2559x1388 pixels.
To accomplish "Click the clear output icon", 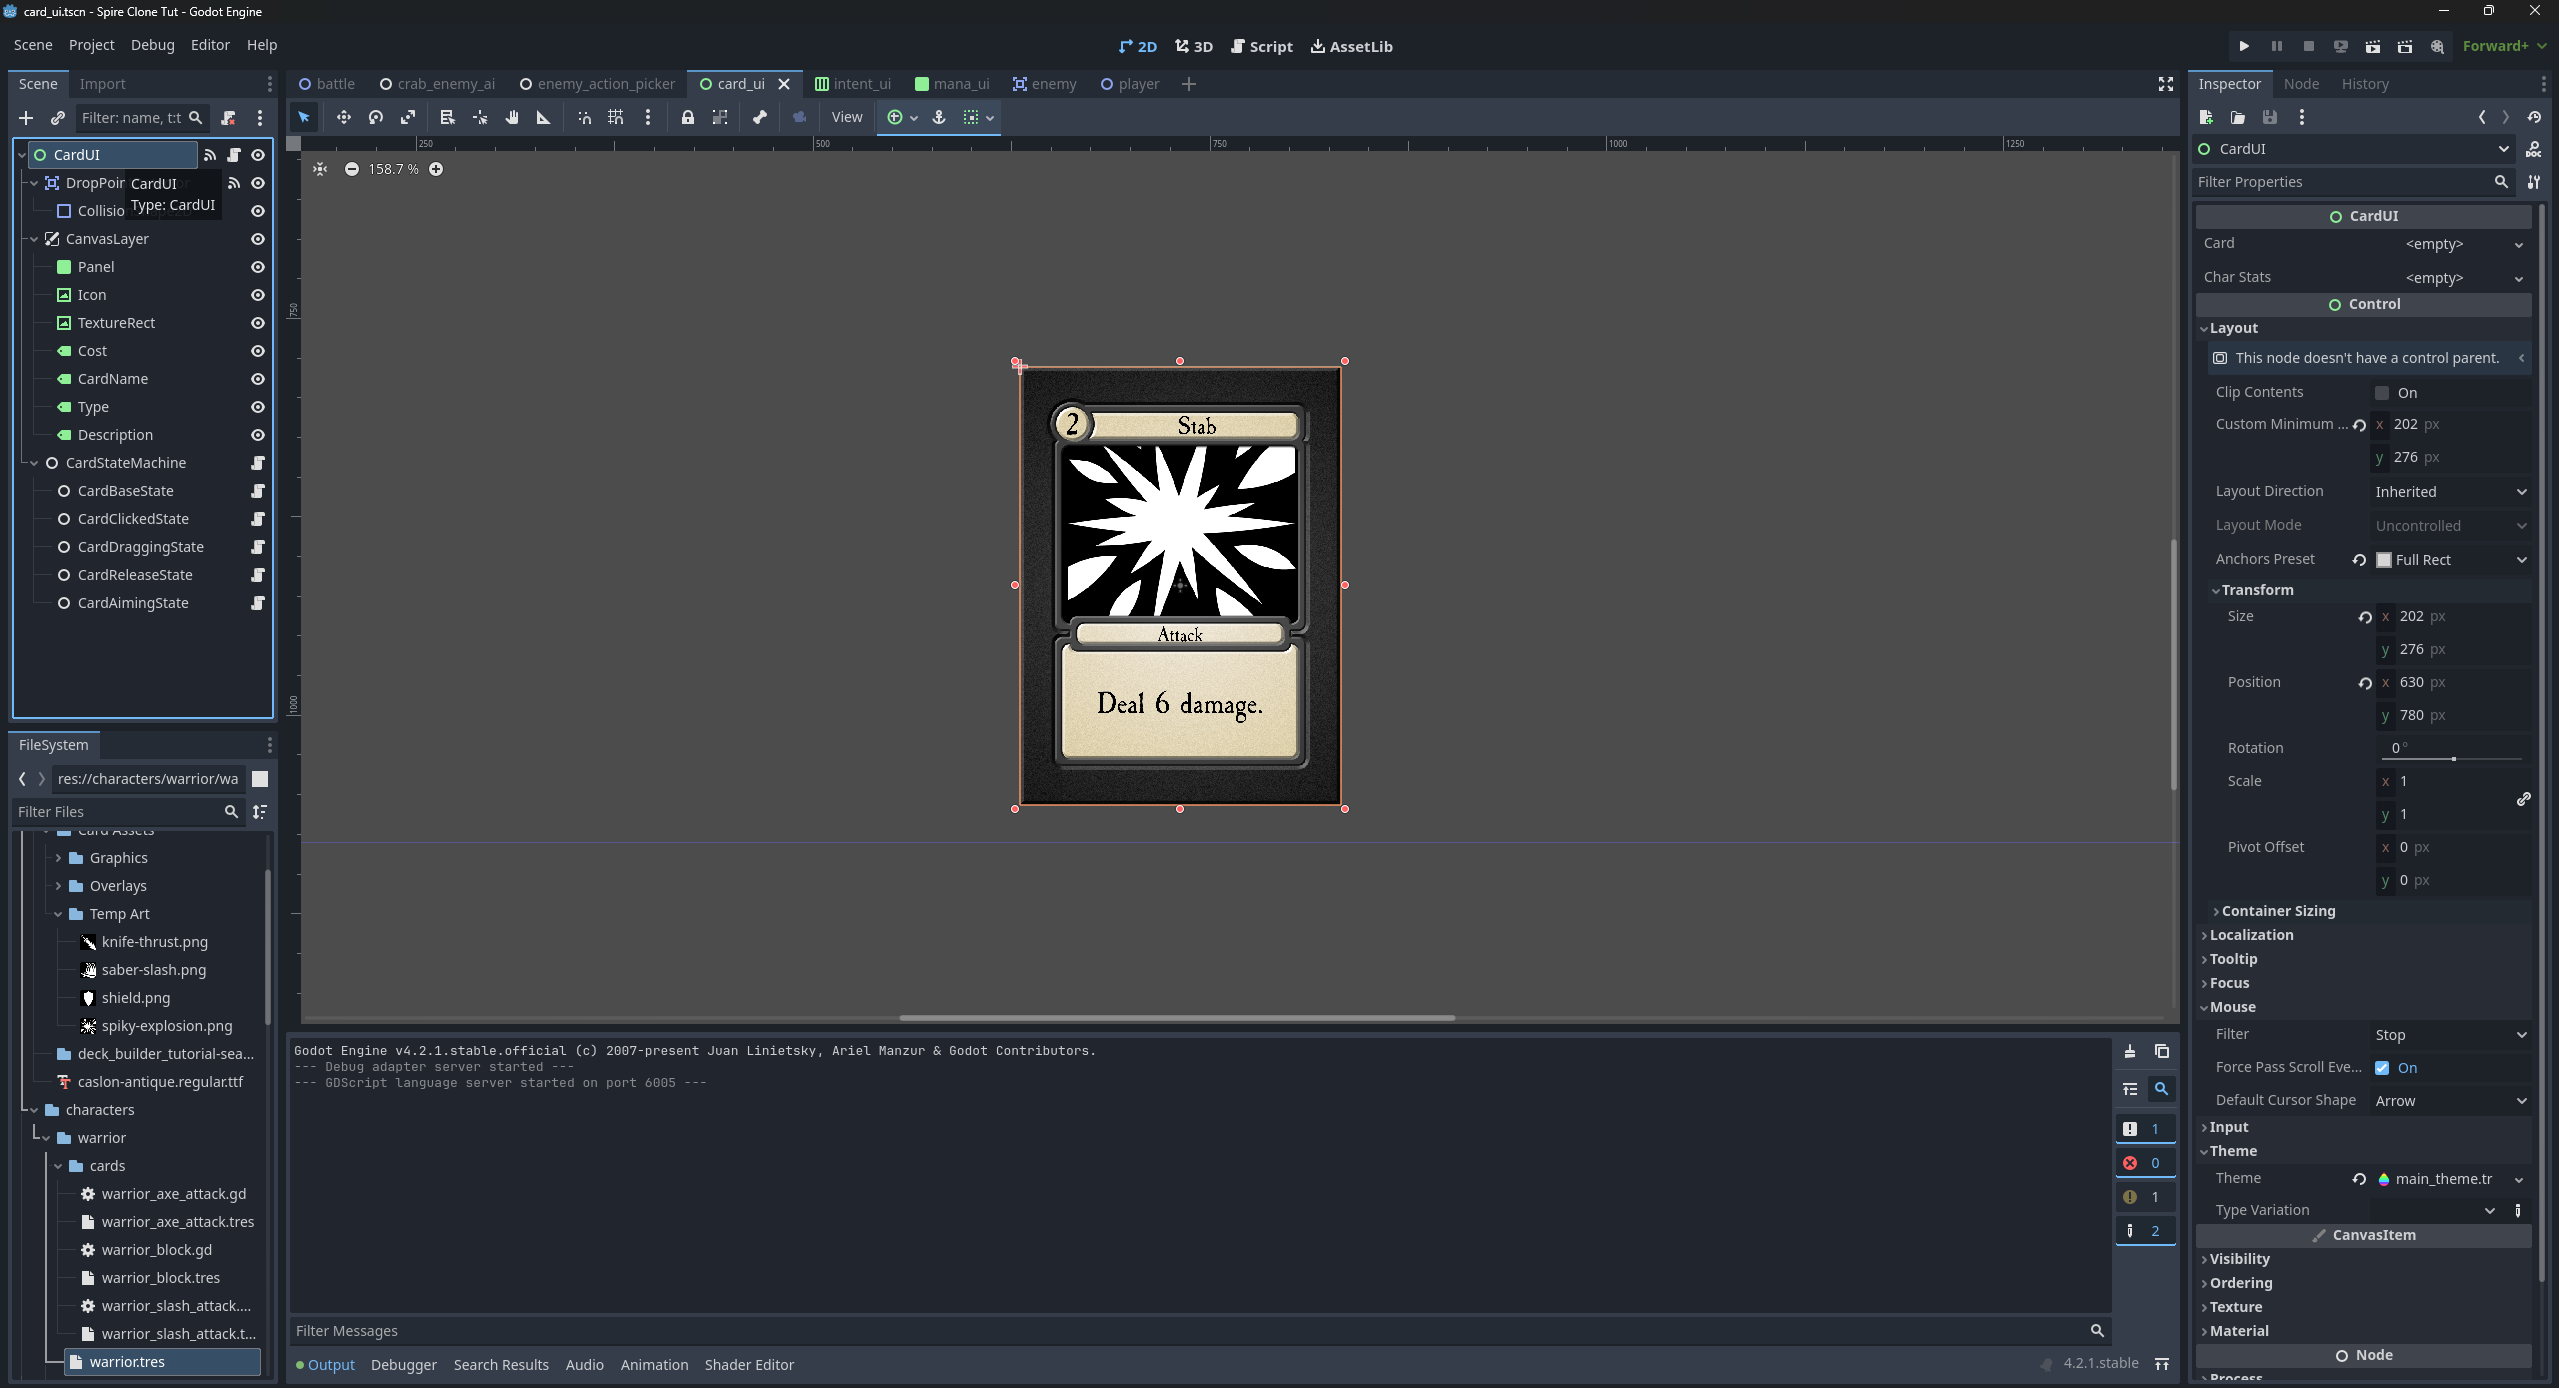I will tap(2129, 1051).
